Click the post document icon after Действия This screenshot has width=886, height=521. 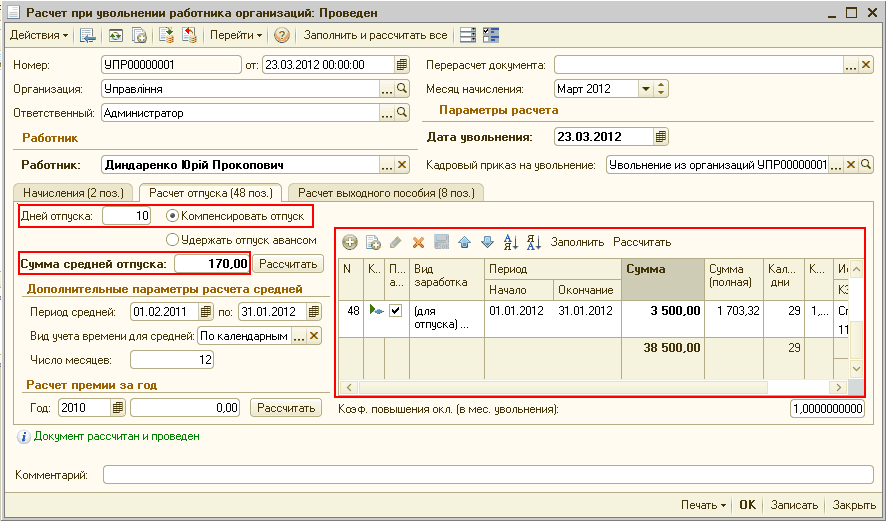88,36
